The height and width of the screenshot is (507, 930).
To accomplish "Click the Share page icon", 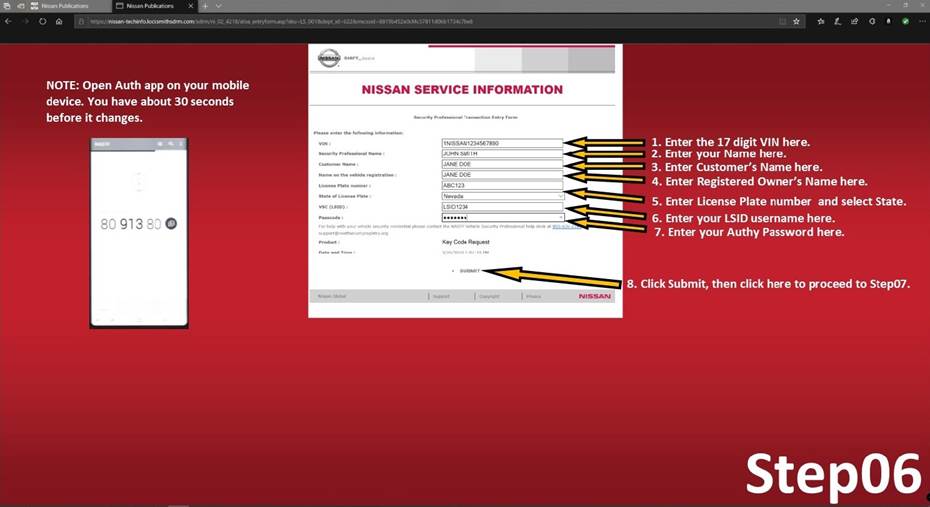I will [855, 21].
